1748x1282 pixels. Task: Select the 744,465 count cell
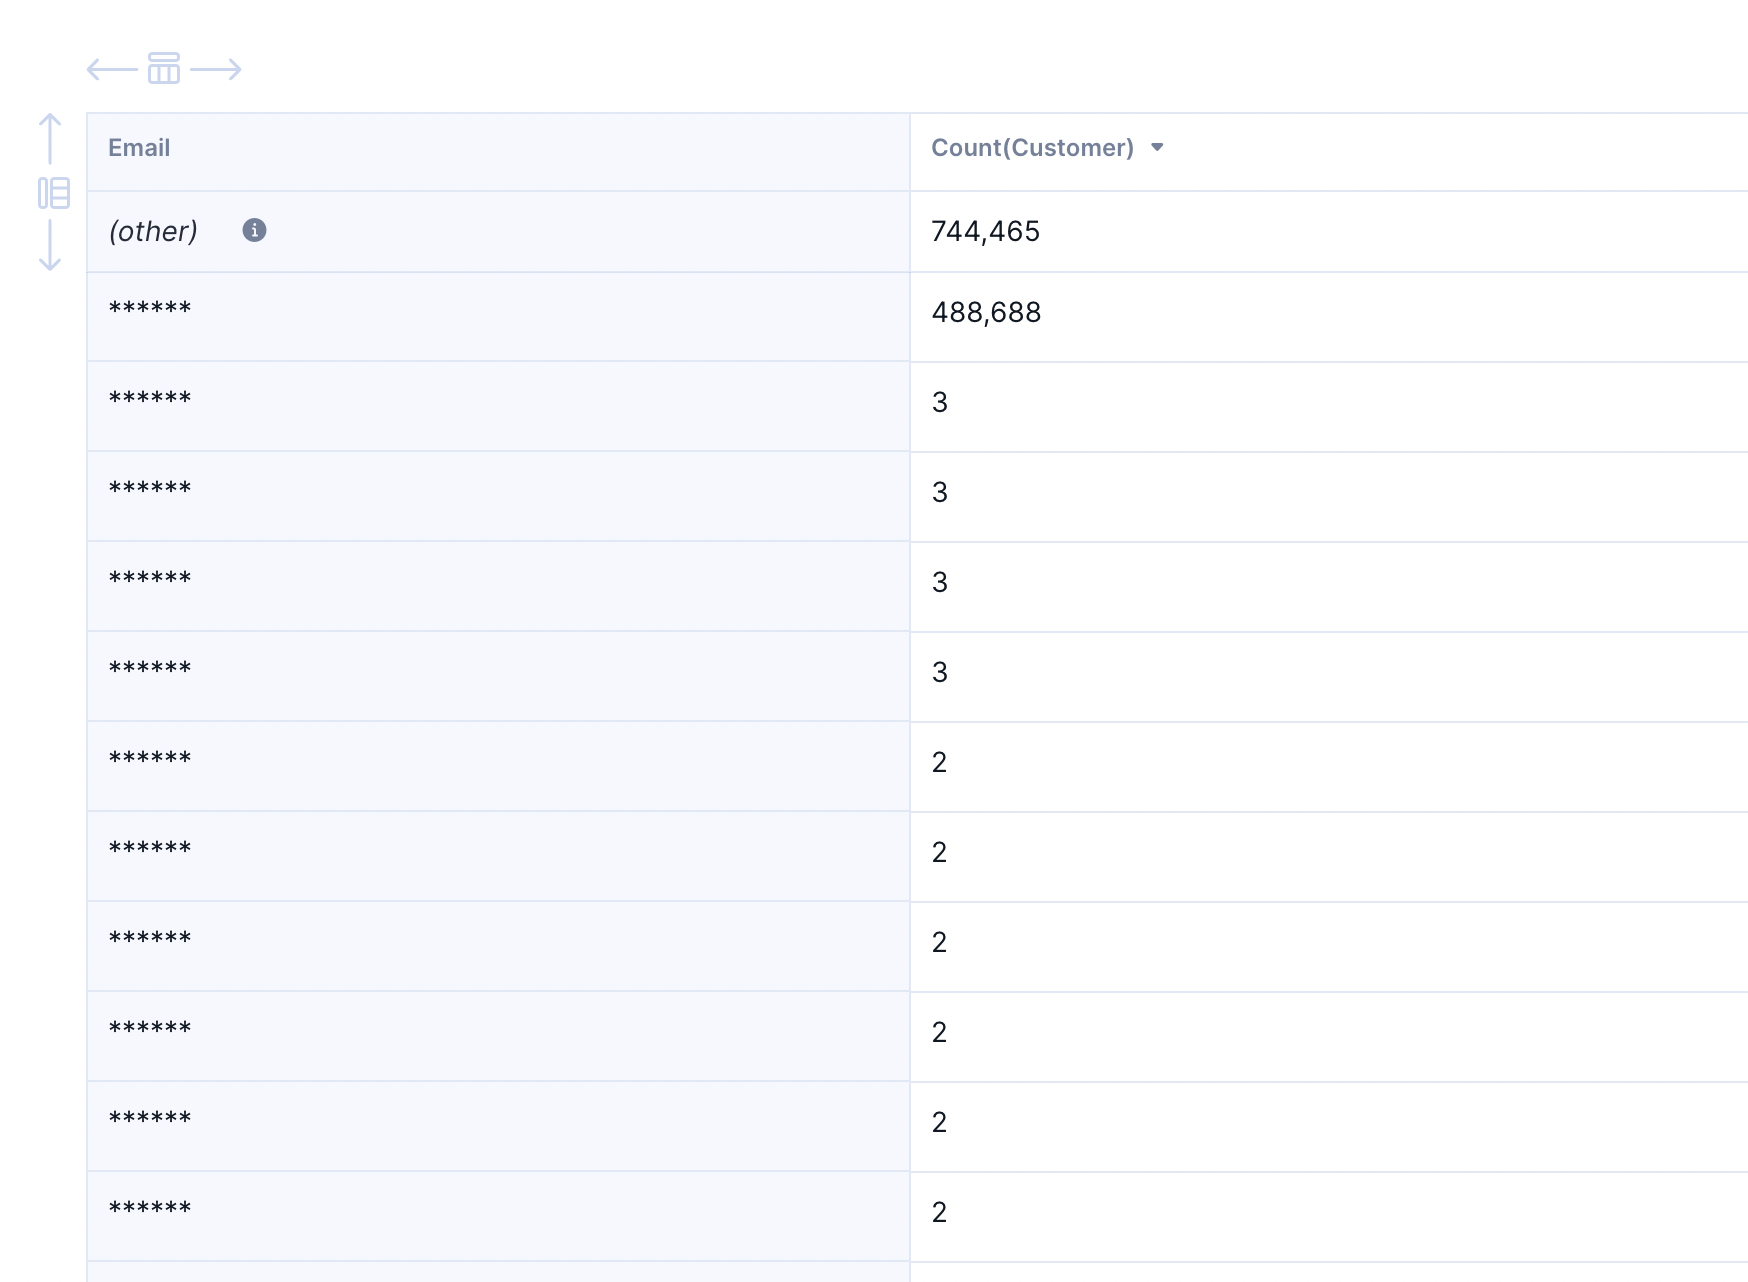pos(1329,231)
